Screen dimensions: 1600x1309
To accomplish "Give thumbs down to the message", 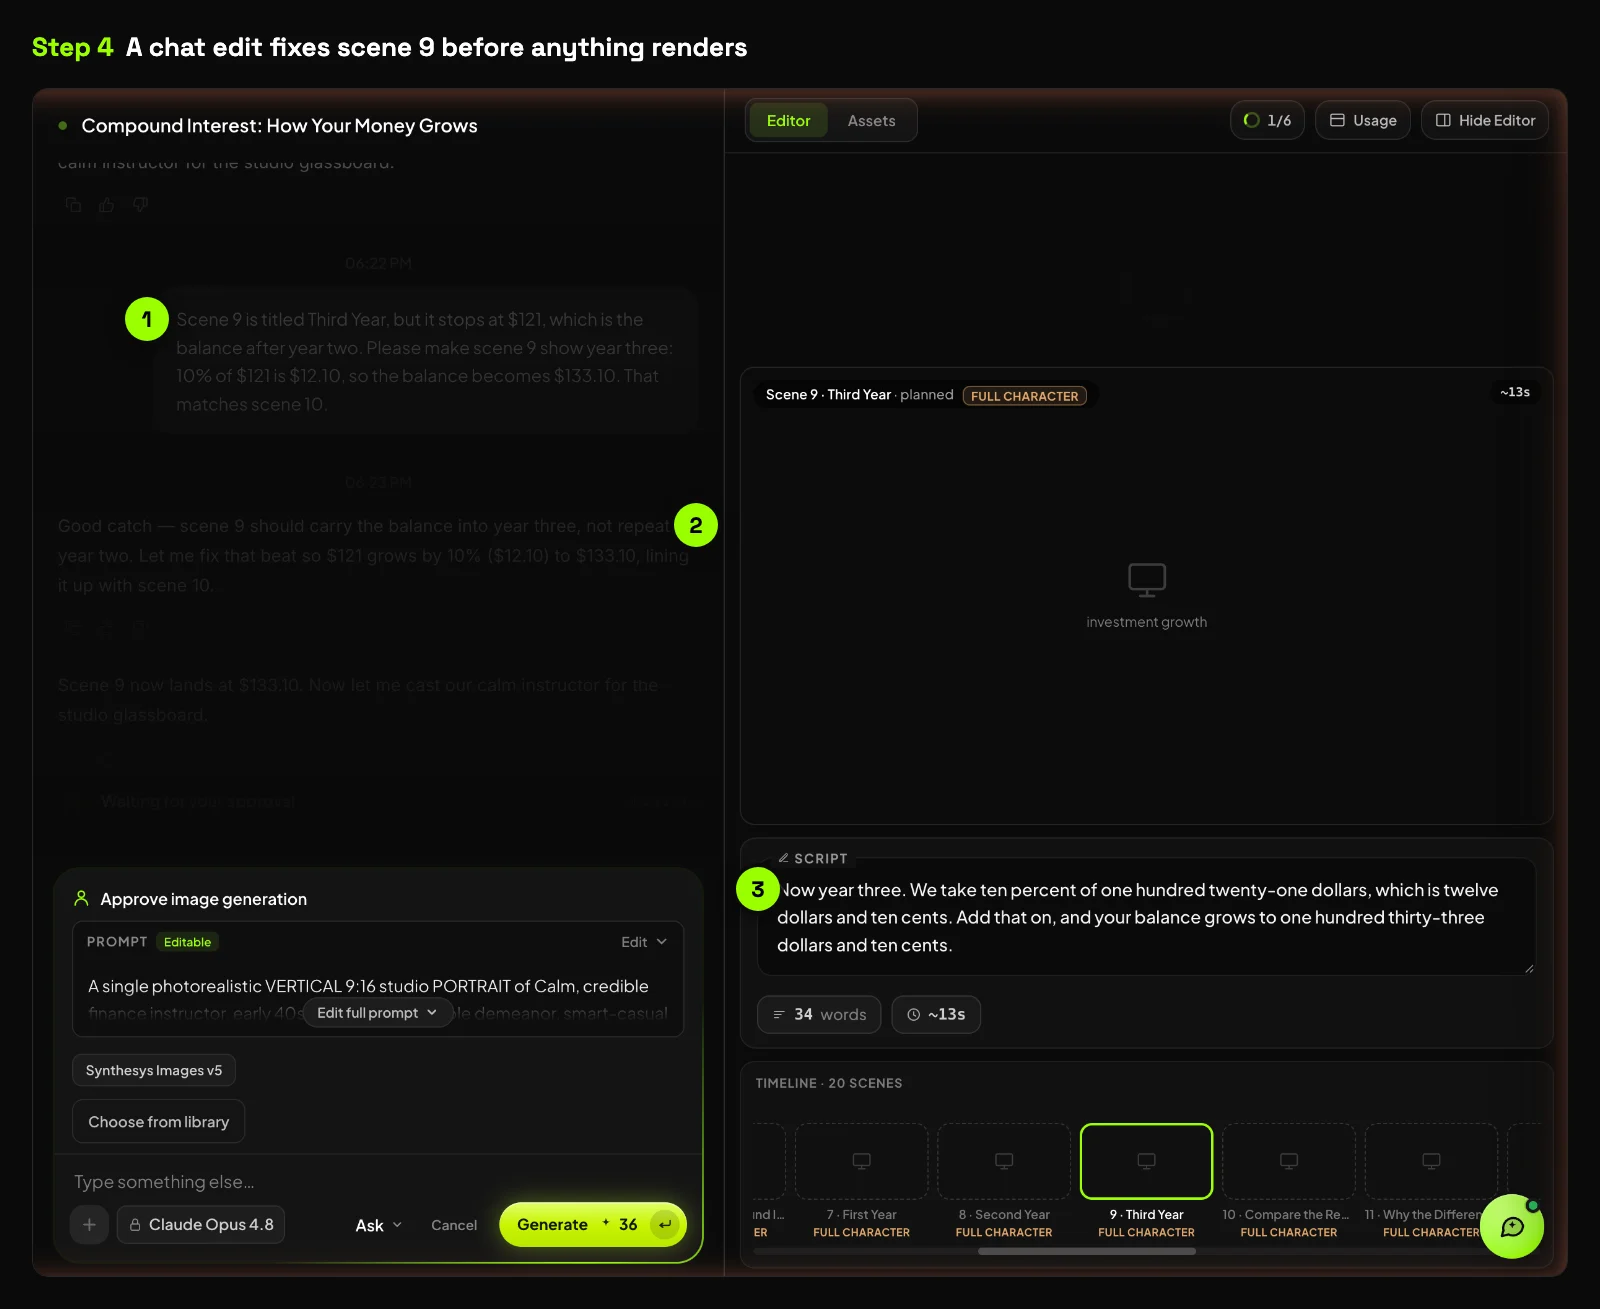I will tap(141, 205).
